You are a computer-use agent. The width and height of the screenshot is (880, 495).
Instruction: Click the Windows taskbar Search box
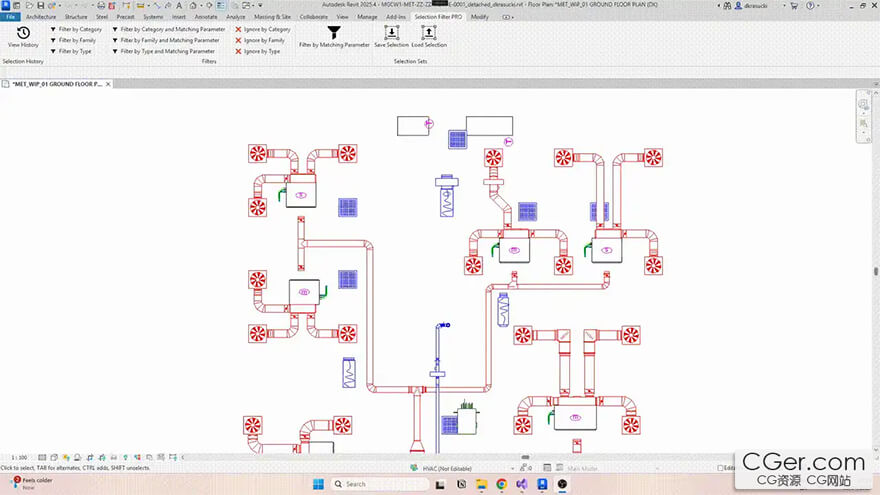click(x=379, y=484)
